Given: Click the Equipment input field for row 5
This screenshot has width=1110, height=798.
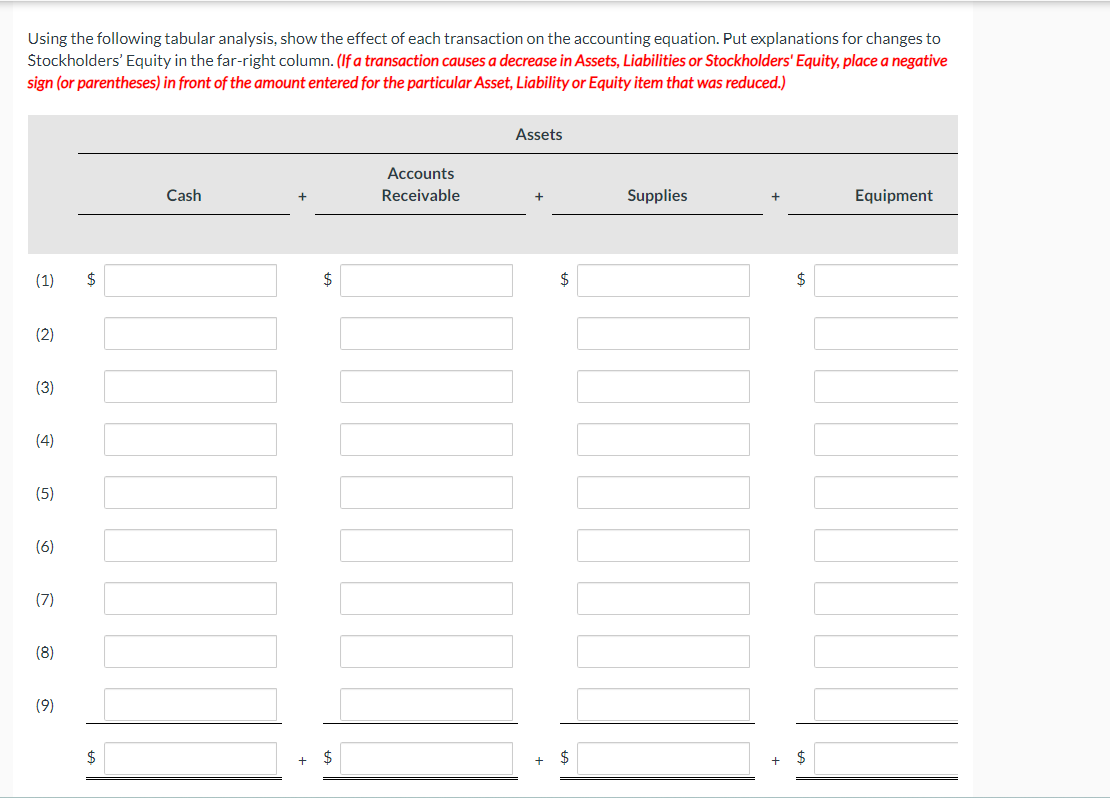Looking at the screenshot, I should coord(890,492).
